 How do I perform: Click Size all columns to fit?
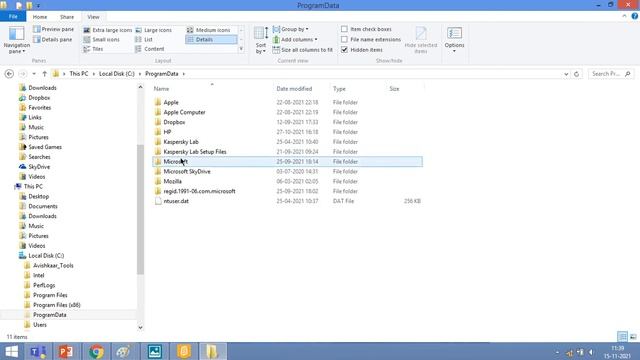point(302,50)
